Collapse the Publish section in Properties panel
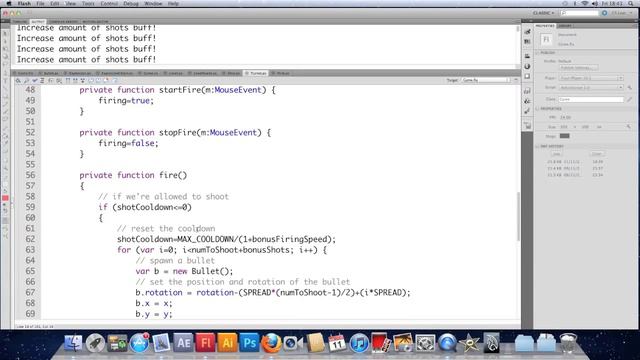Image resolution: width=640 pixels, height=360 pixels. 538,53
